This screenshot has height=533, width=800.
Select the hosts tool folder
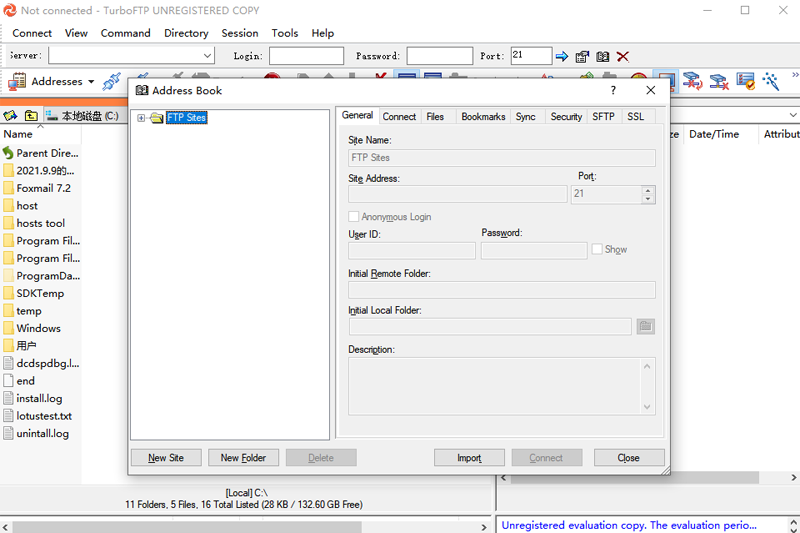34,223
